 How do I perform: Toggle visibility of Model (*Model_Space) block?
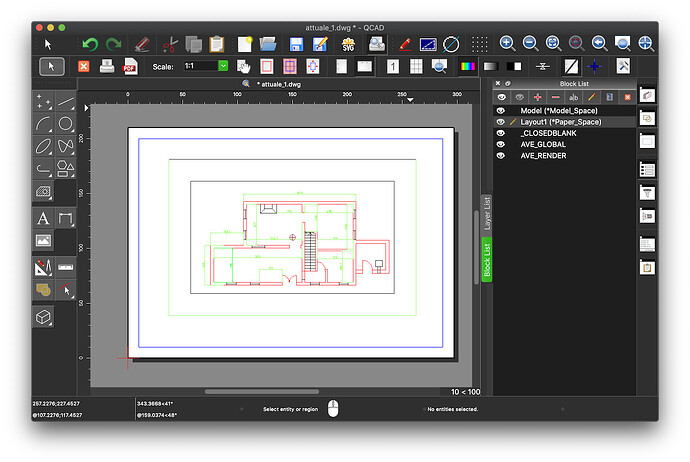(x=501, y=110)
